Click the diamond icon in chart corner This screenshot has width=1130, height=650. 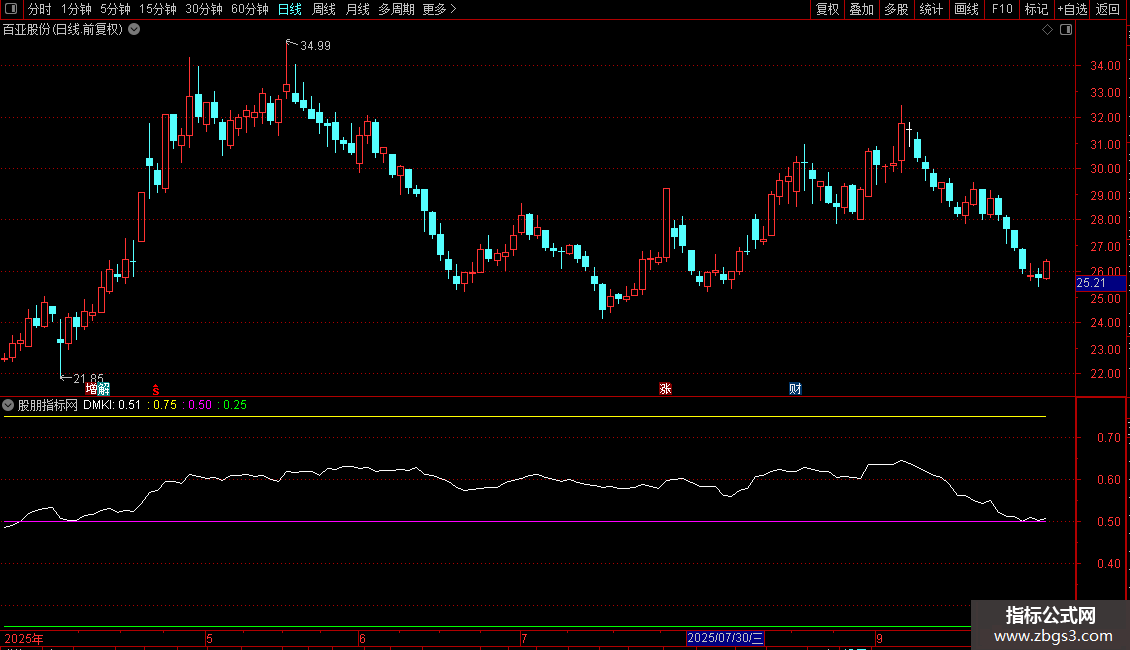point(1048,30)
